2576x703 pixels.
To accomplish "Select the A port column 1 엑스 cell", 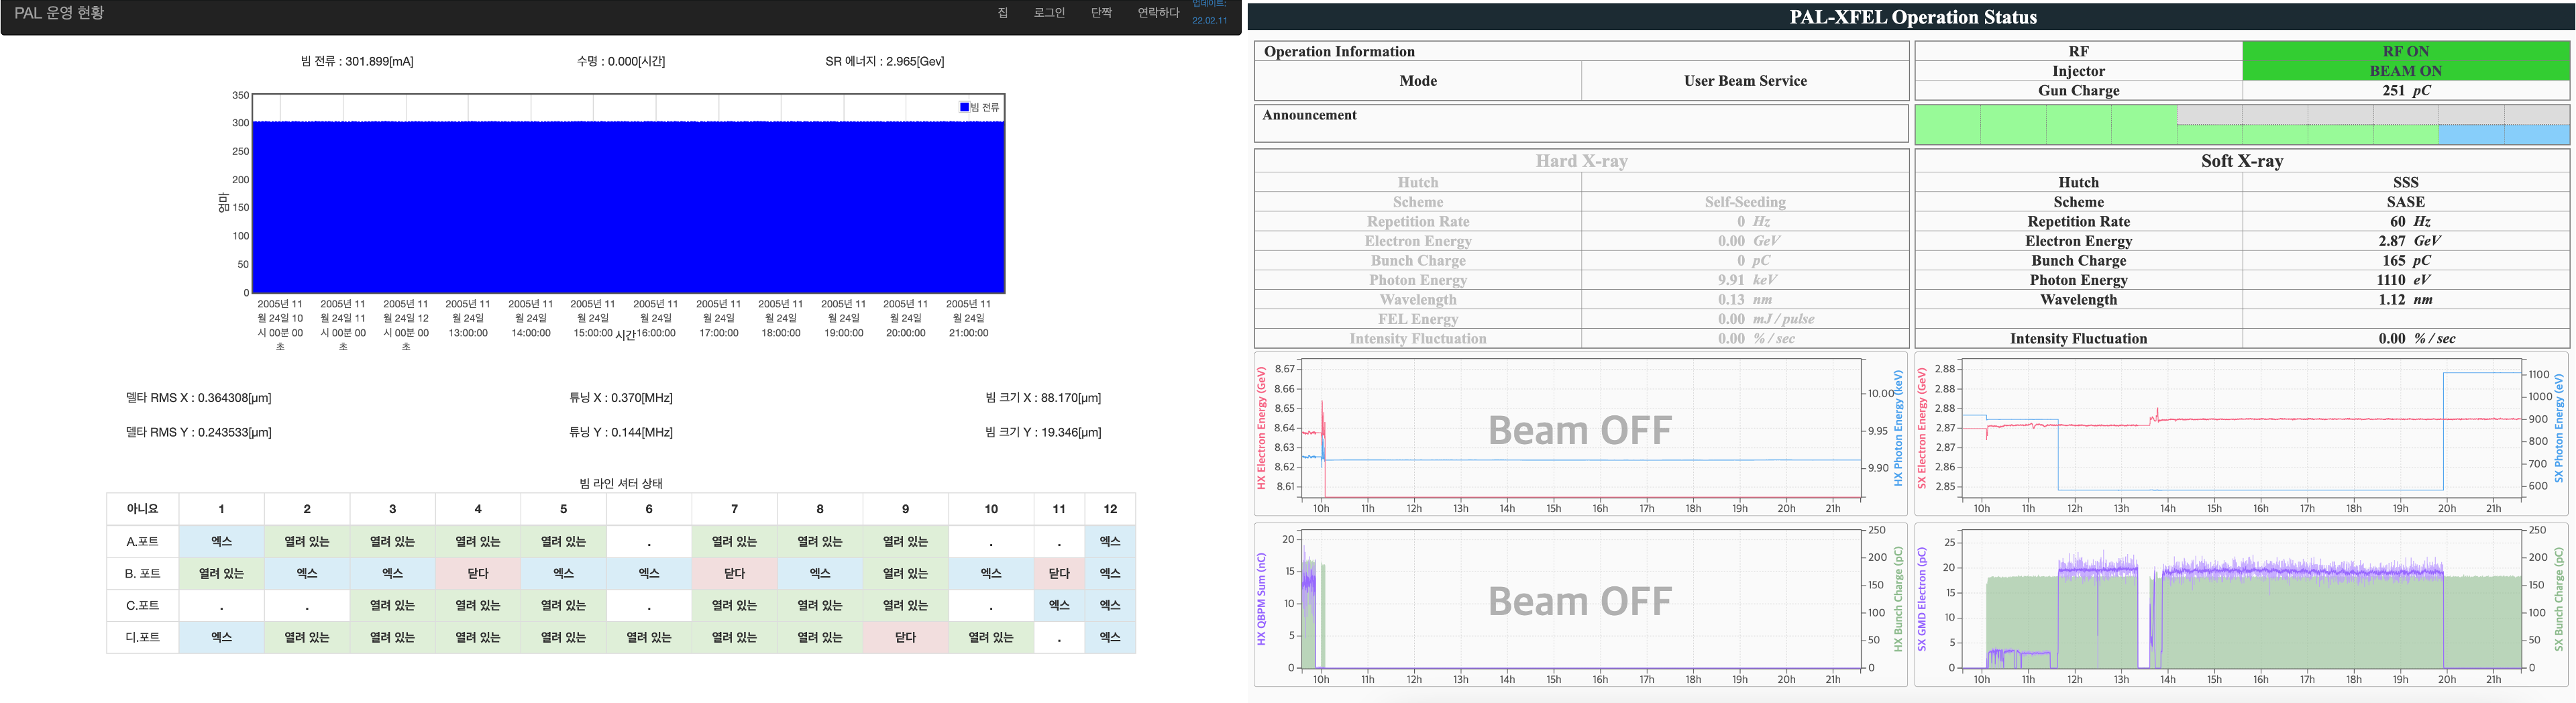I will click(222, 541).
